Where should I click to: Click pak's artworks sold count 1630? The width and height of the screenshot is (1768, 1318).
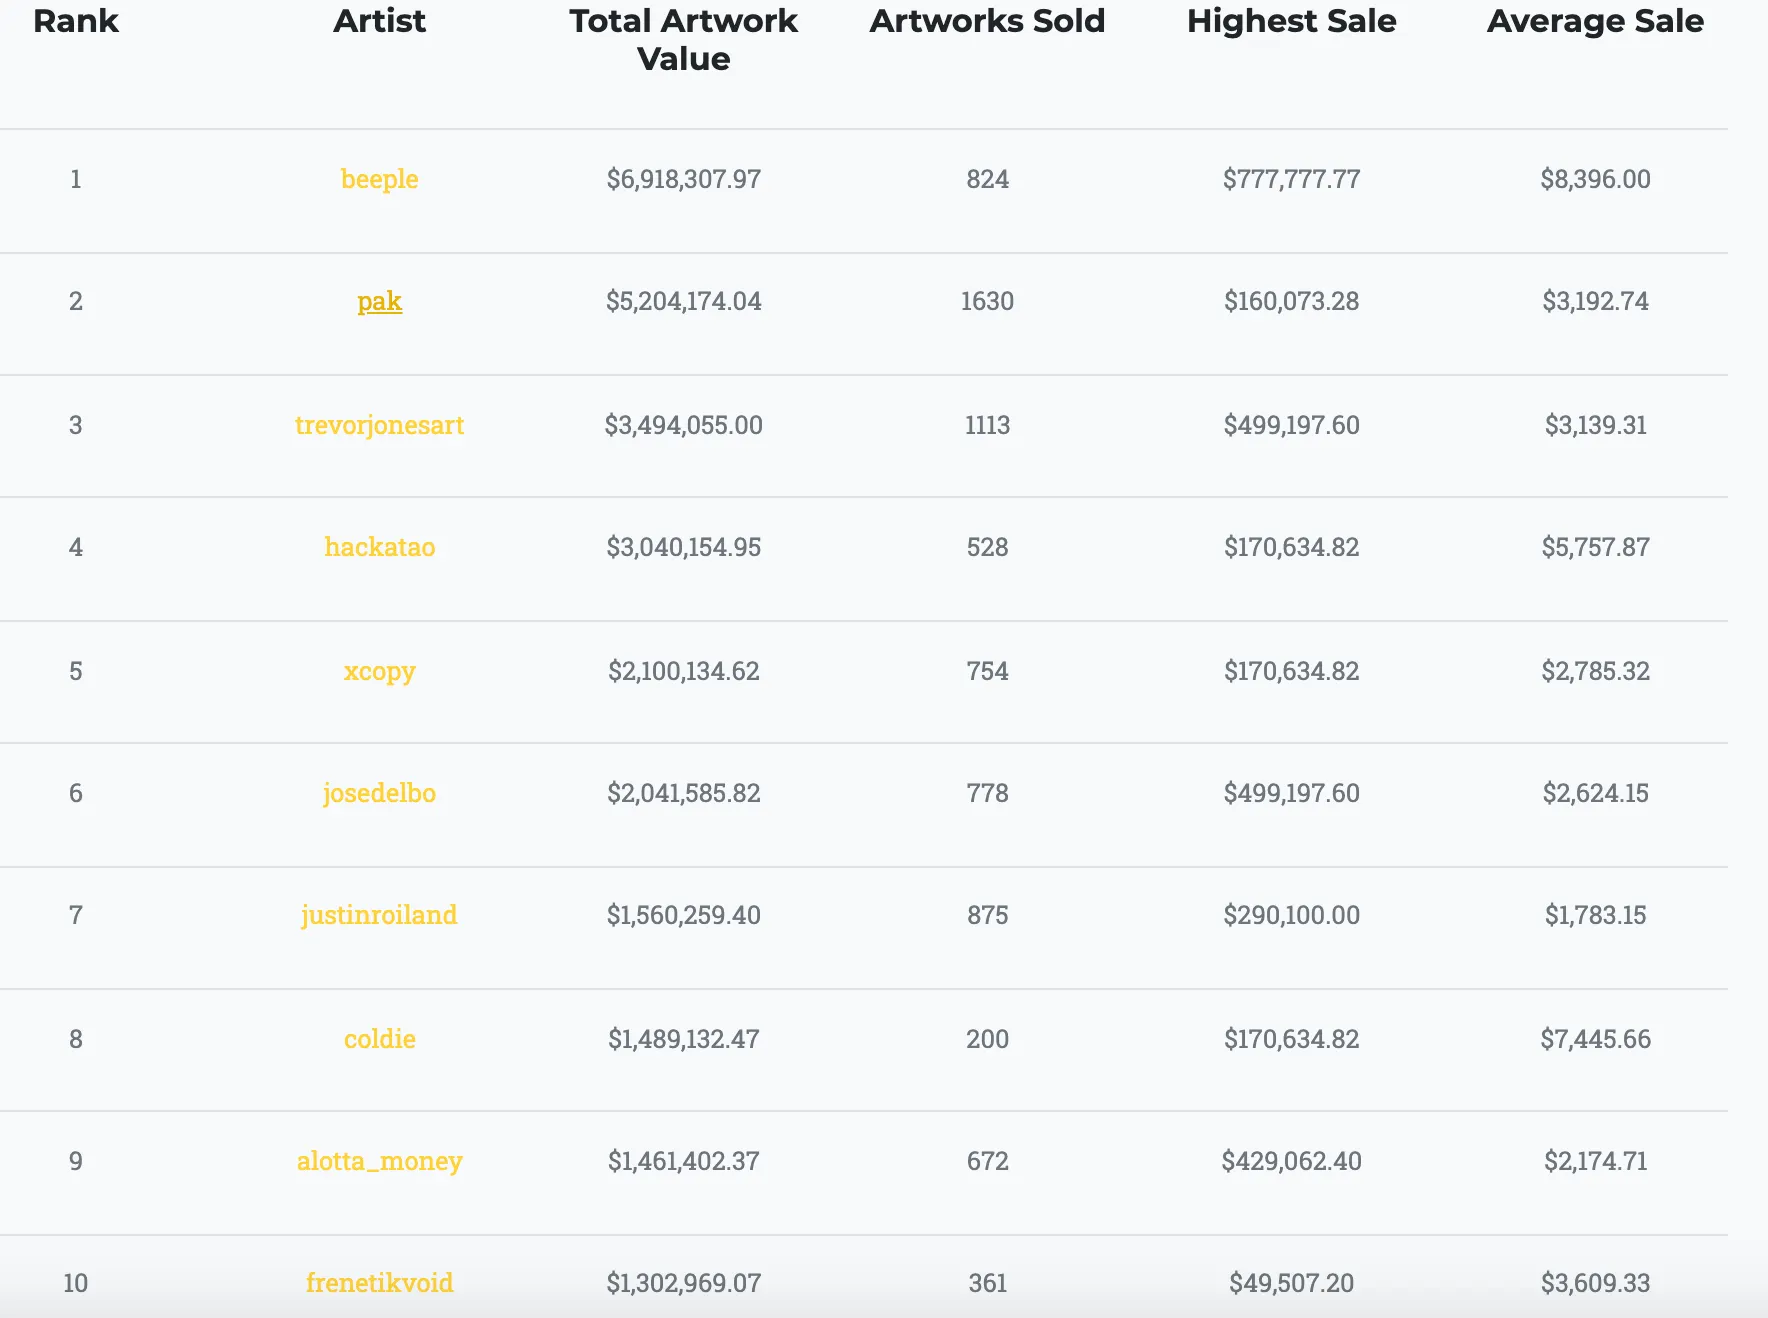coord(987,301)
